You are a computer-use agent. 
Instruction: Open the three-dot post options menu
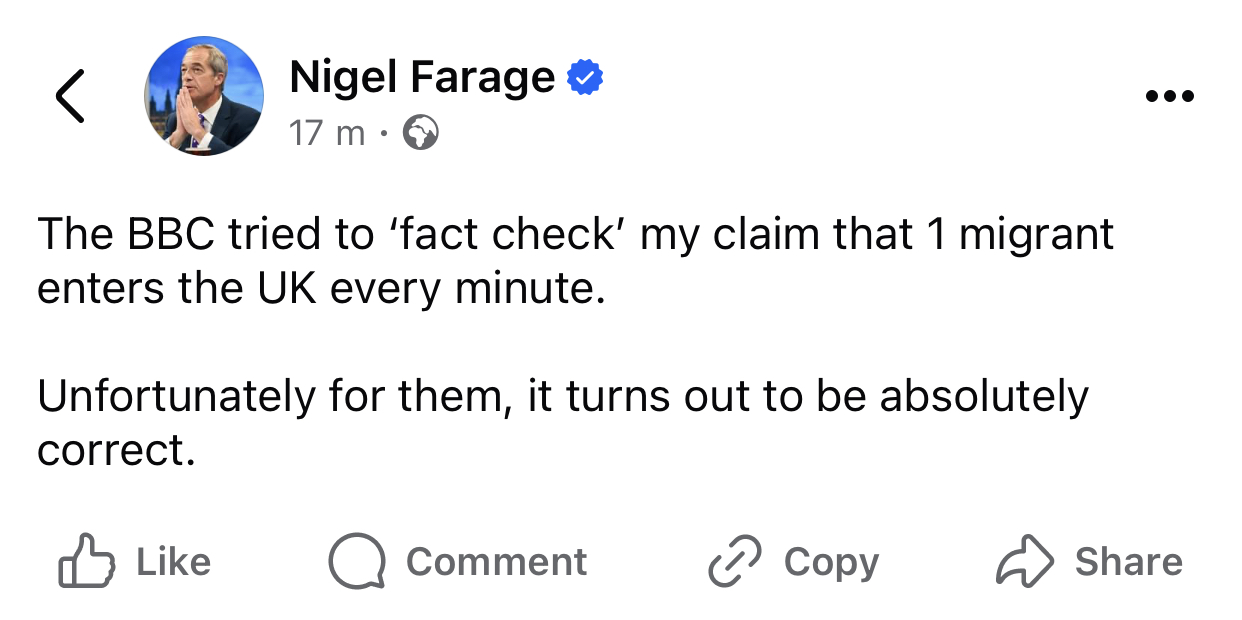pyautogui.click(x=1169, y=97)
